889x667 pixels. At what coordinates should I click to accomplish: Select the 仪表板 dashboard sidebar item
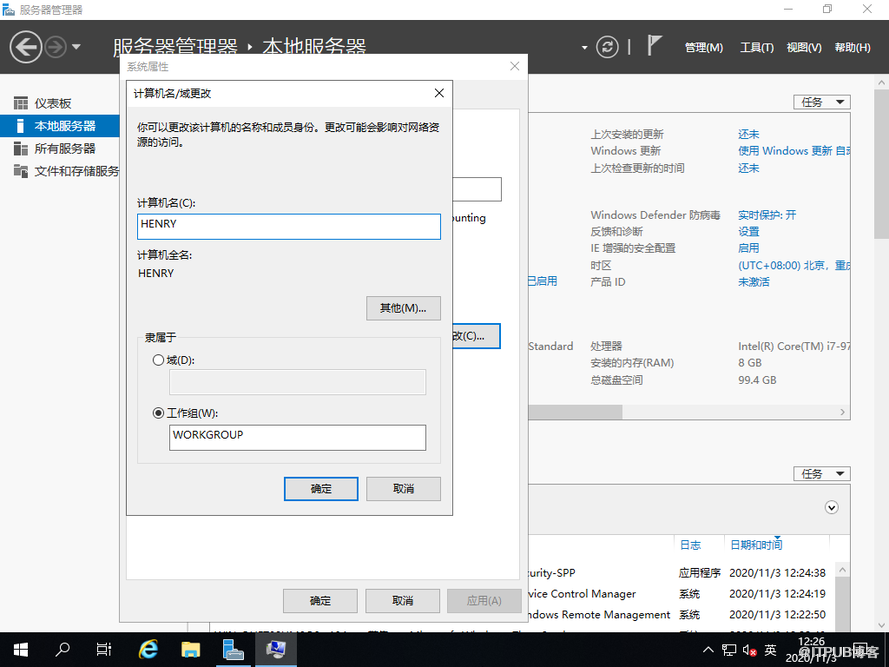52,103
